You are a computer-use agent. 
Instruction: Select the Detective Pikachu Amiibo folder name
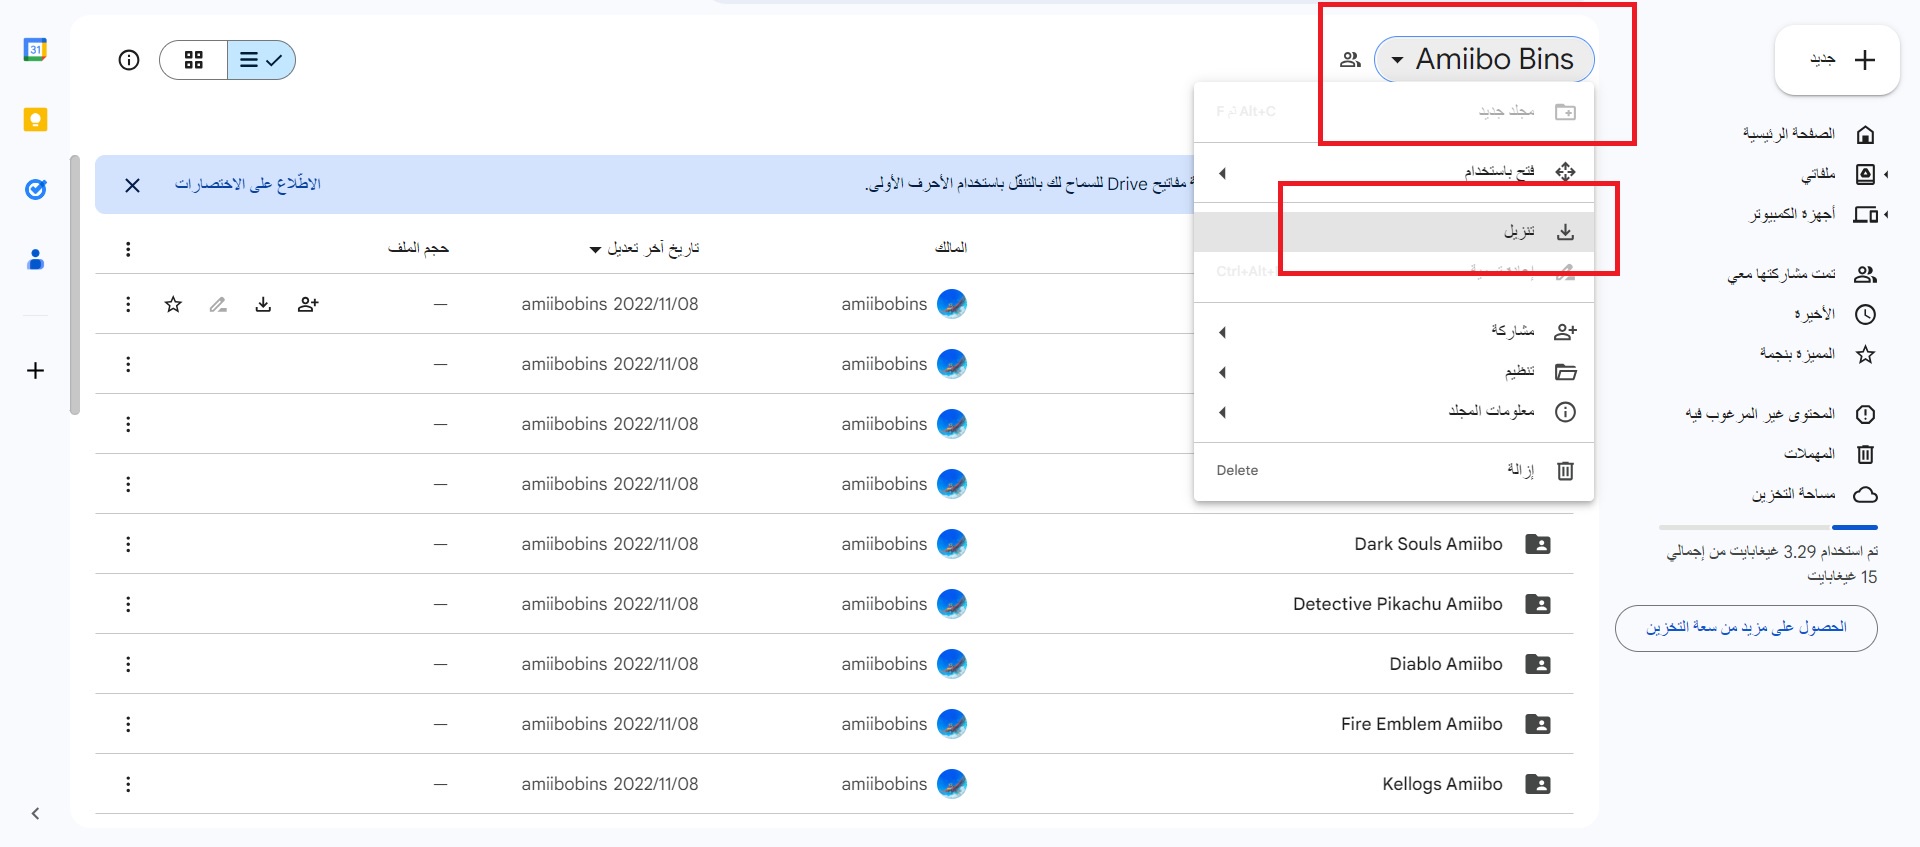[x=1398, y=604]
